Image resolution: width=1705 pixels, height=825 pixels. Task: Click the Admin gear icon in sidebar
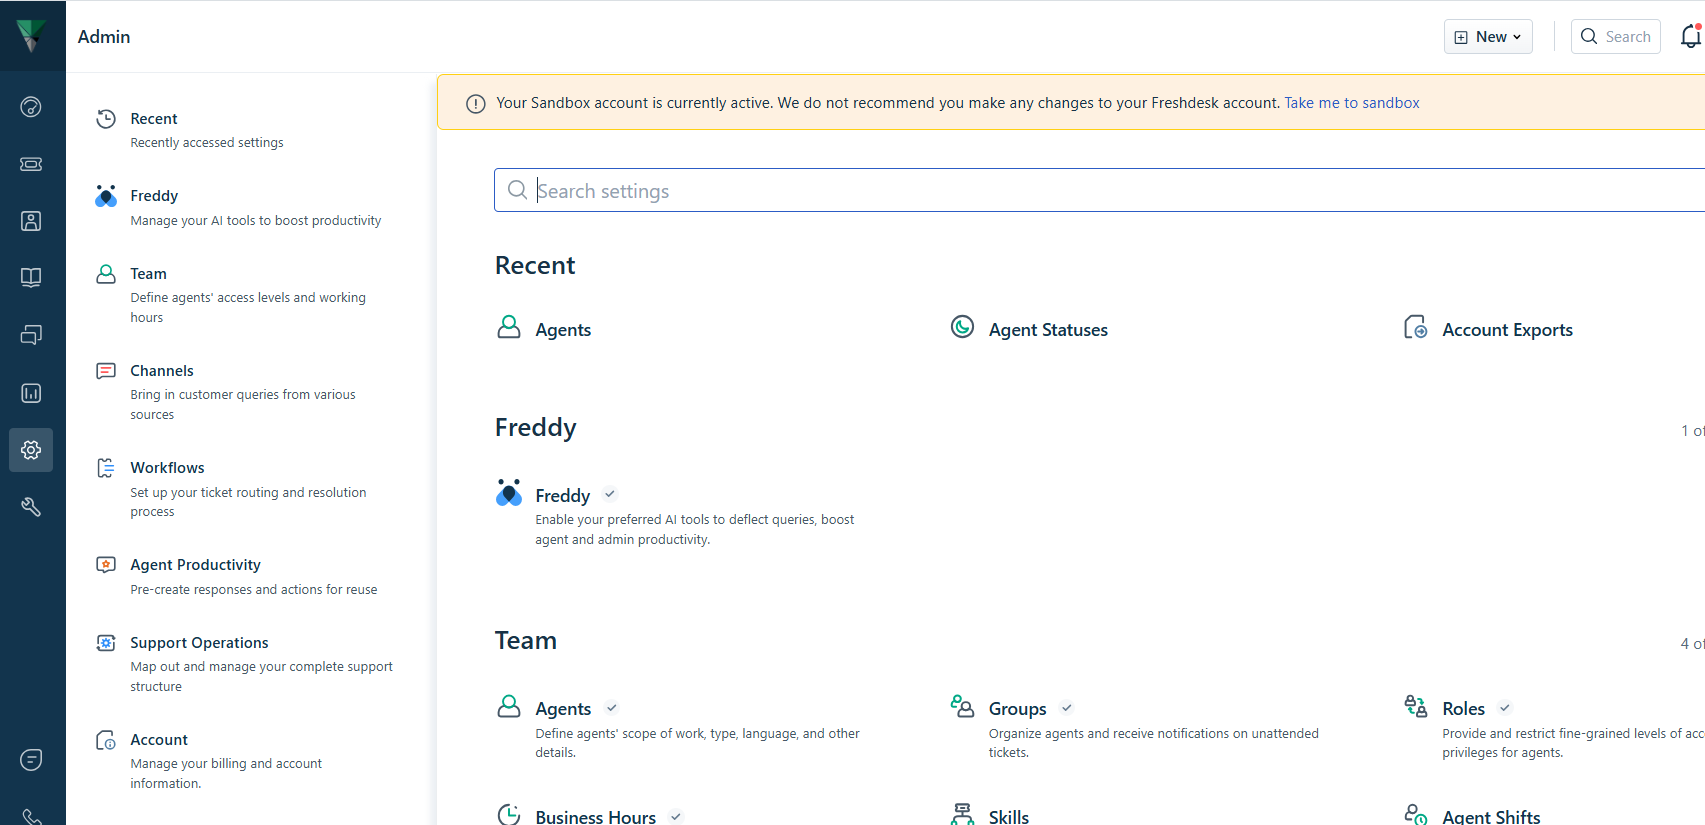click(31, 450)
